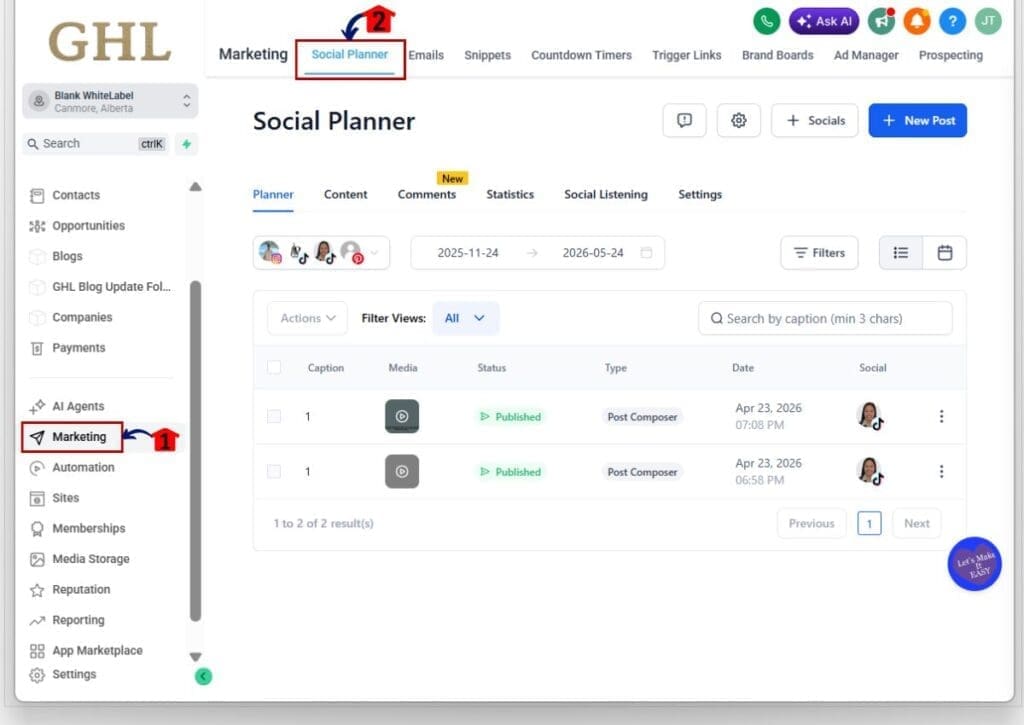Select the checkbox for the second post row
The image size is (1024, 725).
(x=274, y=471)
